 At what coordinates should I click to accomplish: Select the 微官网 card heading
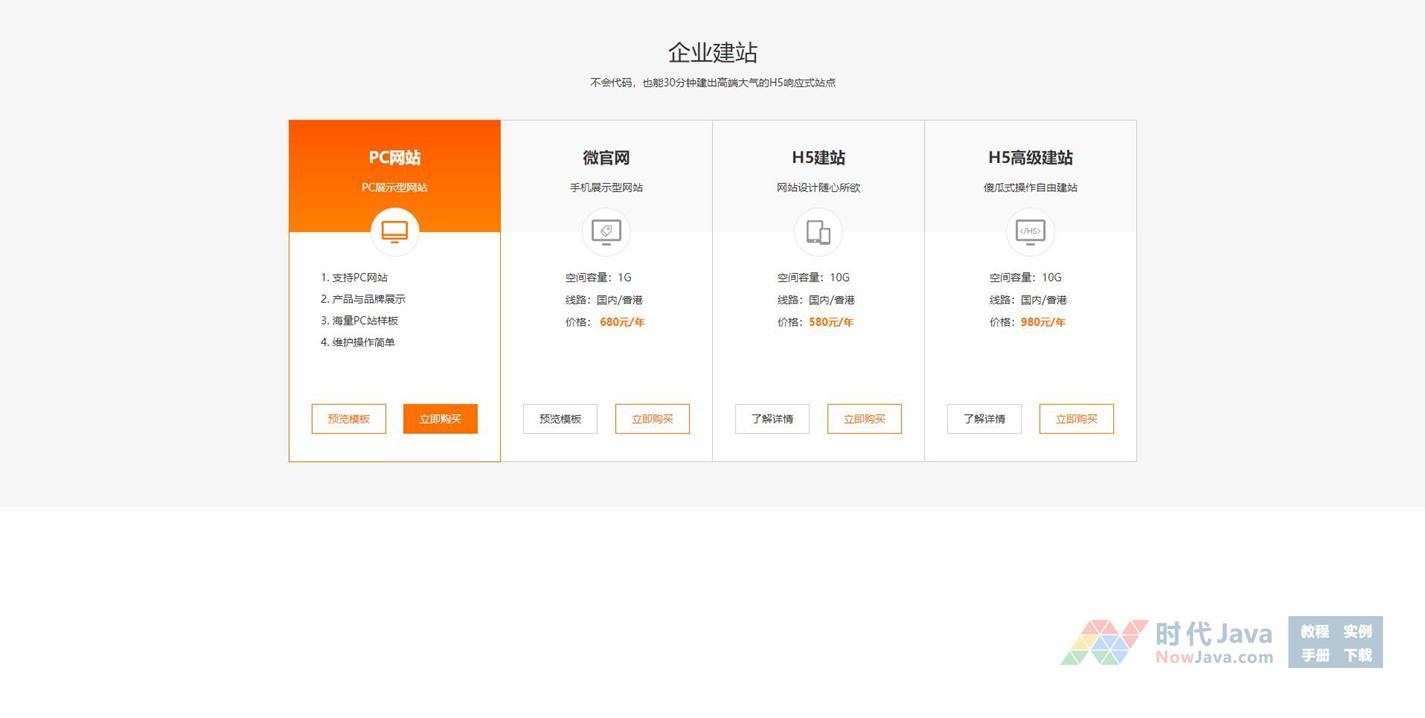[x=606, y=158]
